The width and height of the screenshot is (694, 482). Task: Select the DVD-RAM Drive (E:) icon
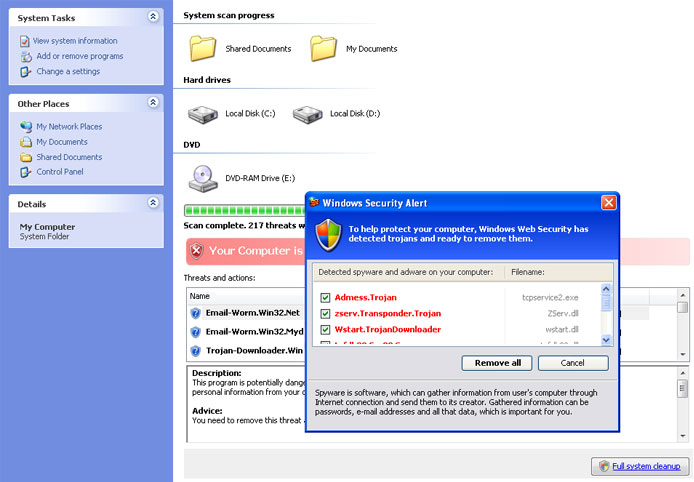203,179
